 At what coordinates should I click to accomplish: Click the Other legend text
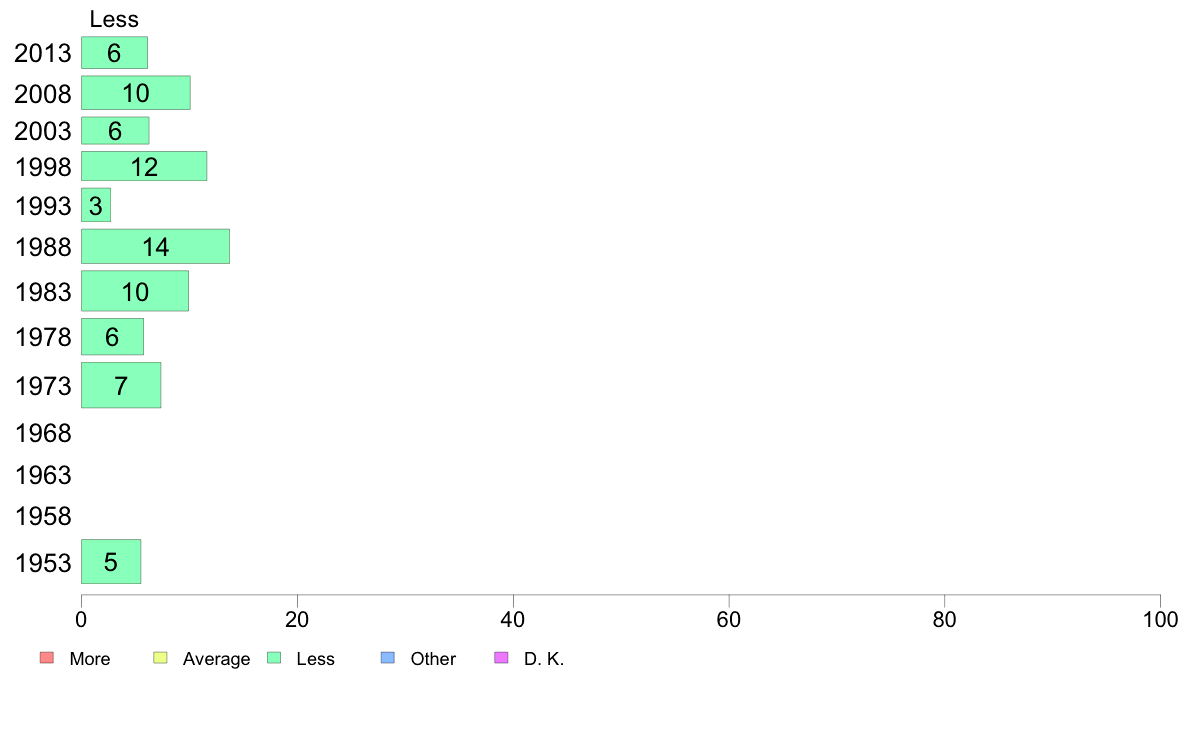click(433, 659)
